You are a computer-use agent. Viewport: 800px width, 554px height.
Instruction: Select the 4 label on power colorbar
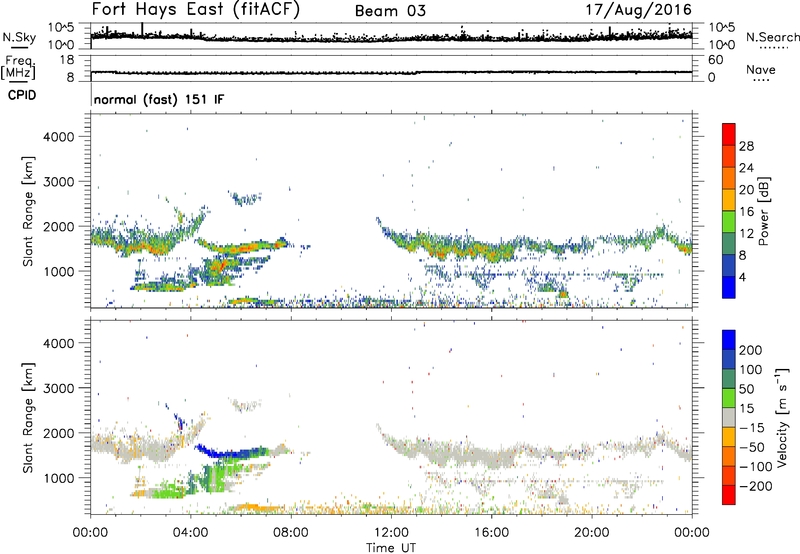click(743, 277)
